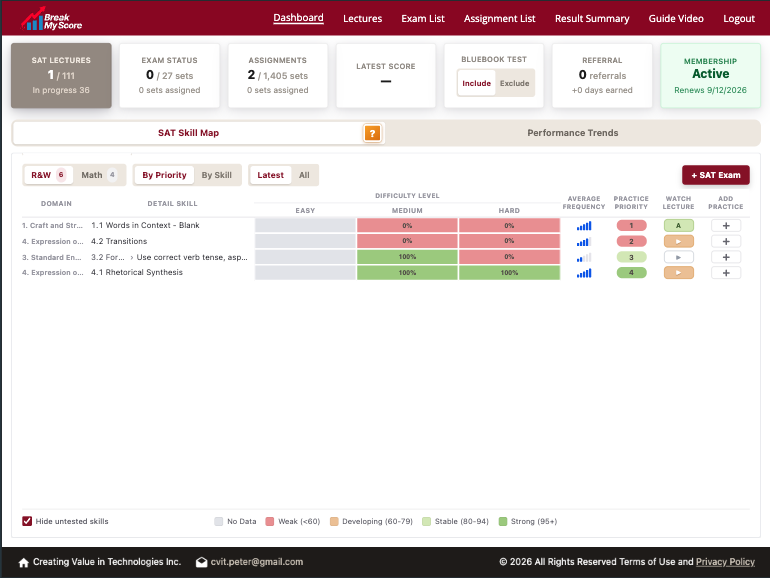Open Result Summary
This screenshot has height=578, width=770.
[x=592, y=19]
